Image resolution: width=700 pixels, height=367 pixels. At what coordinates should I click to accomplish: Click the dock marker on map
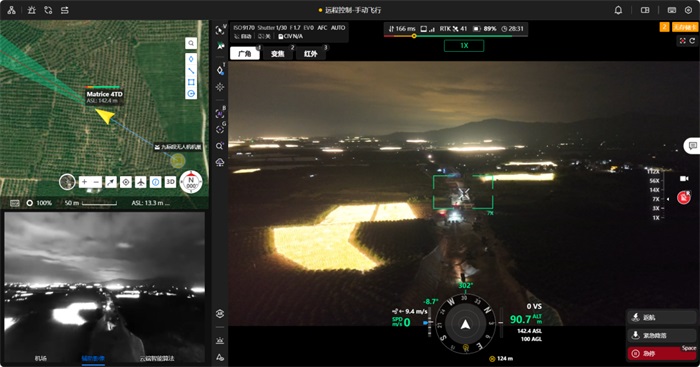(178, 161)
